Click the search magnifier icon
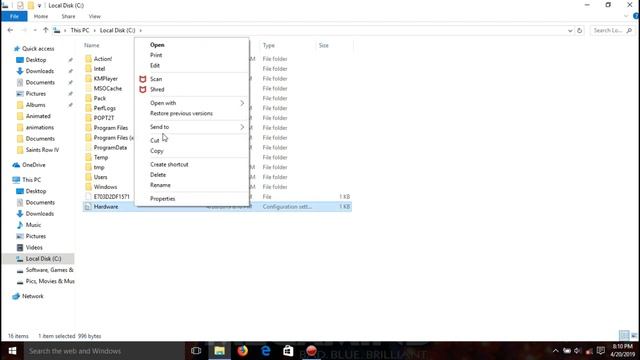The width and height of the screenshot is (640, 360). pyautogui.click(x=629, y=30)
